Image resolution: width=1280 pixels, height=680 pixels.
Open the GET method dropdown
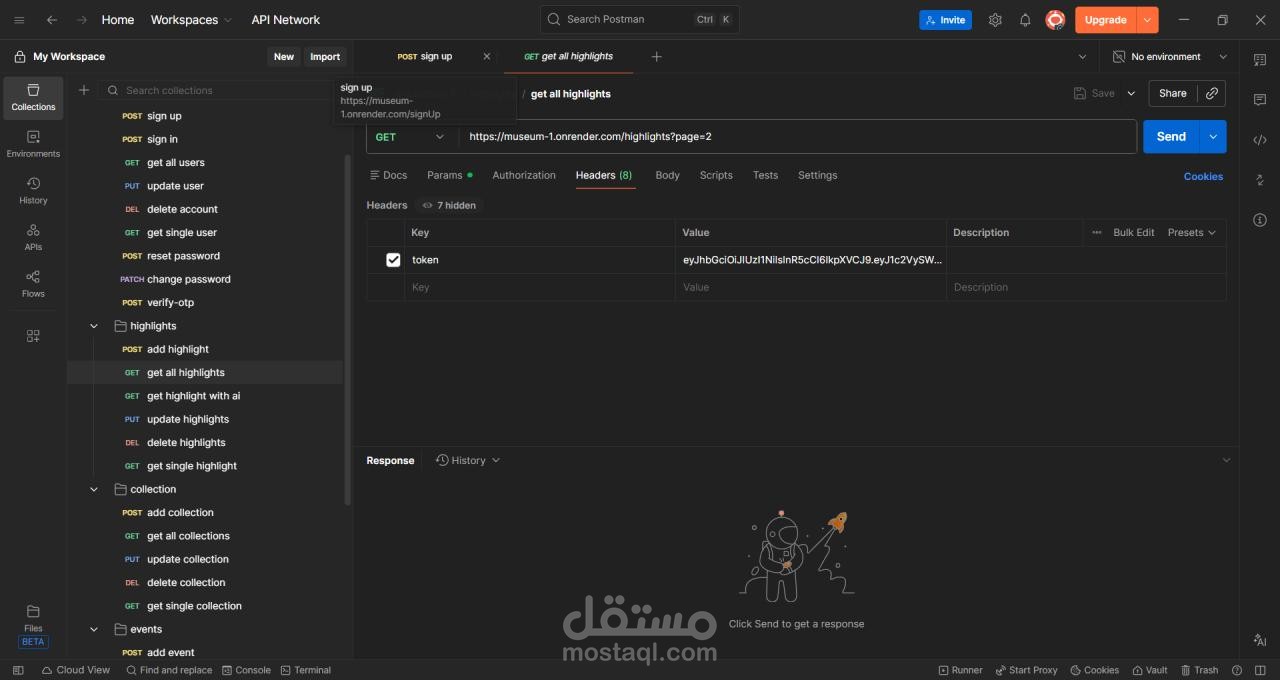point(411,137)
